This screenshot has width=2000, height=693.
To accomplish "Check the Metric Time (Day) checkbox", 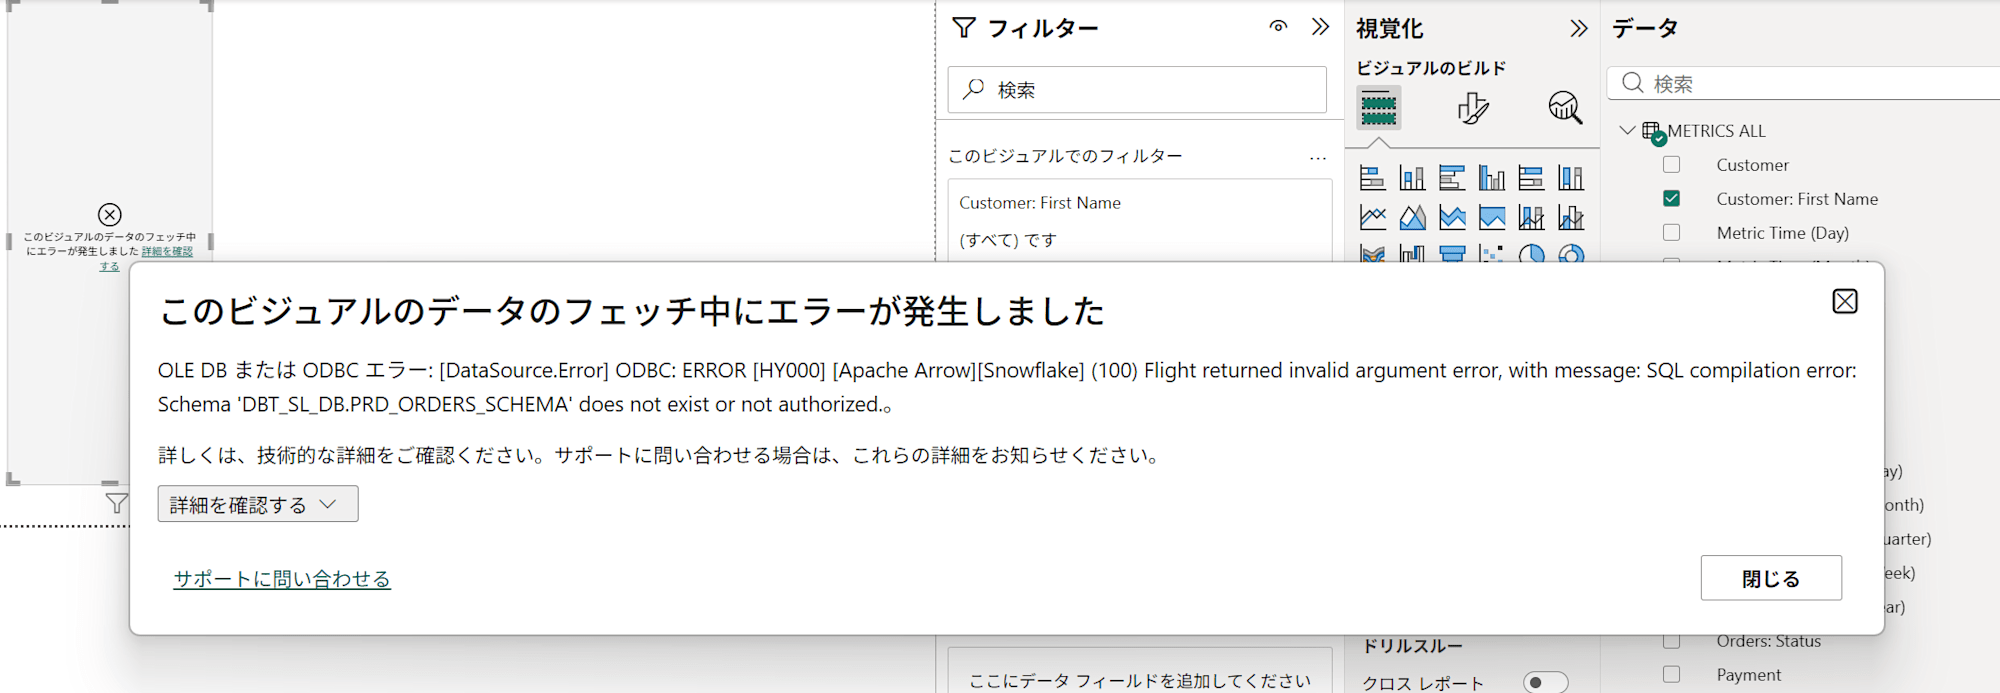I will click(x=1671, y=232).
